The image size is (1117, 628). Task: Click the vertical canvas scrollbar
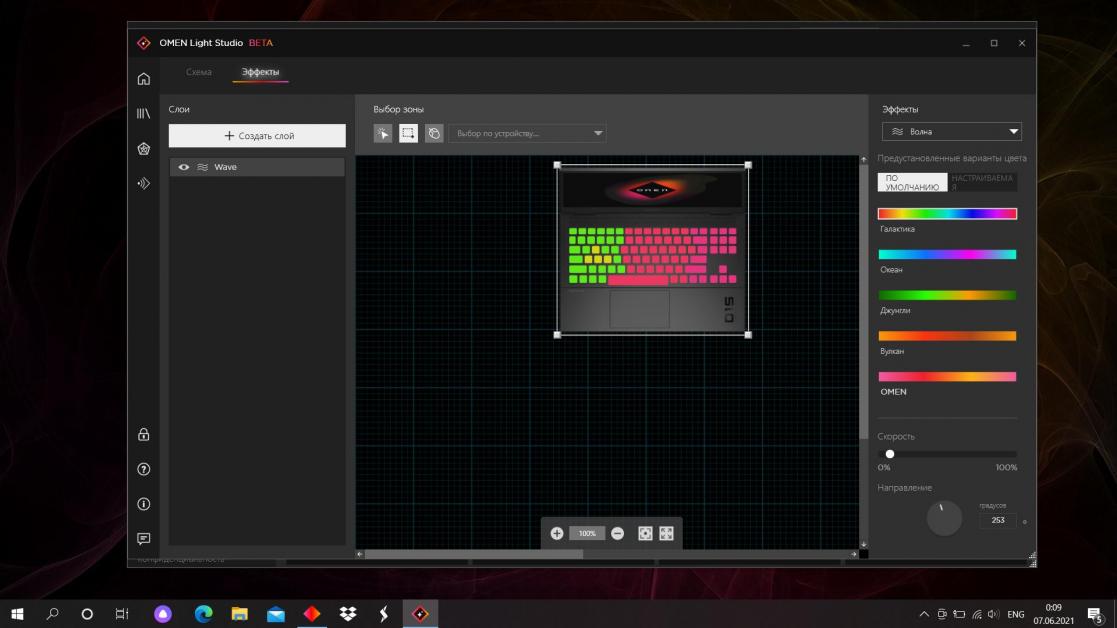coord(863,303)
